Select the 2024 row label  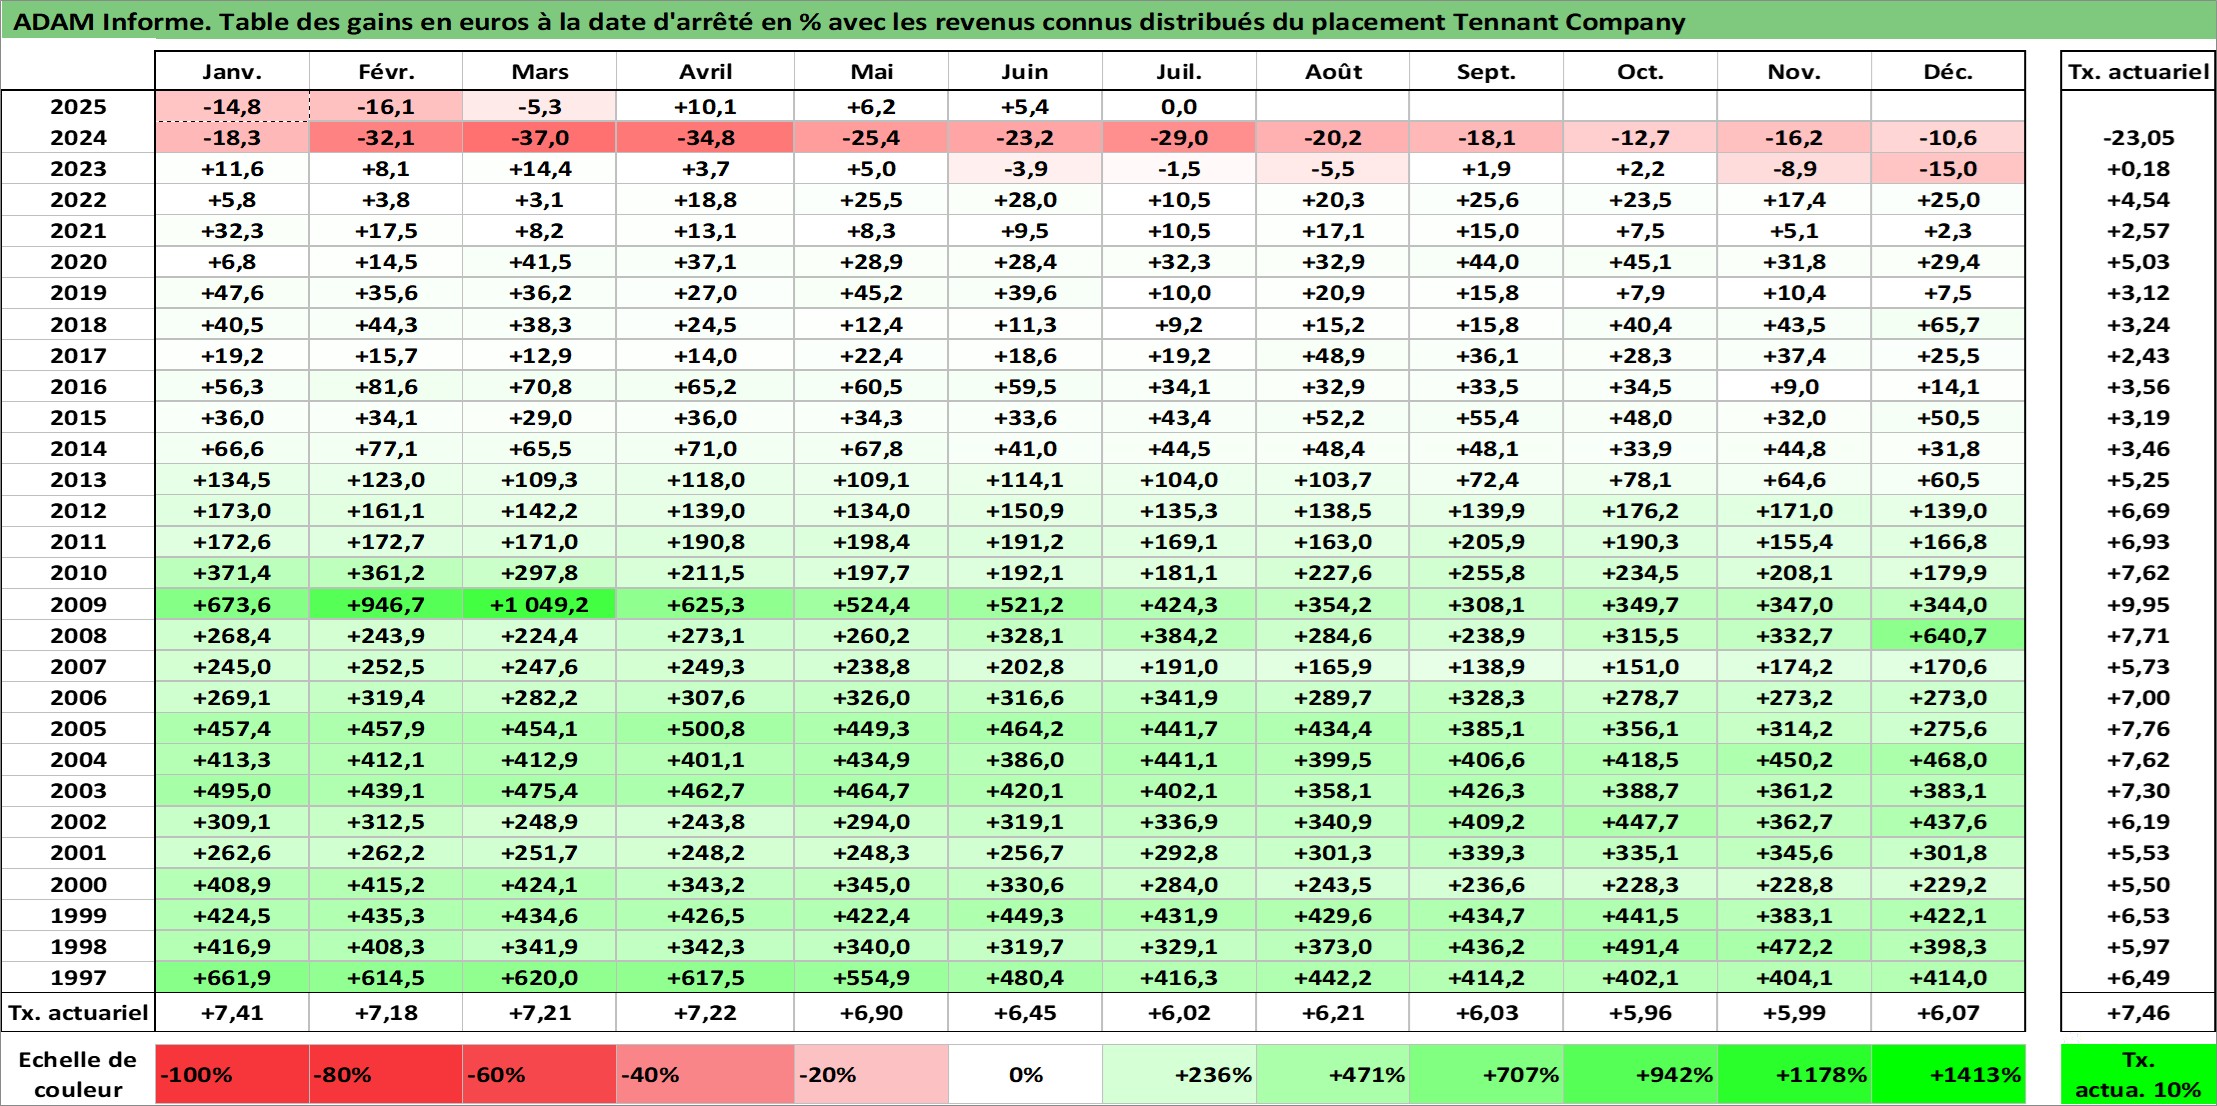click(78, 138)
